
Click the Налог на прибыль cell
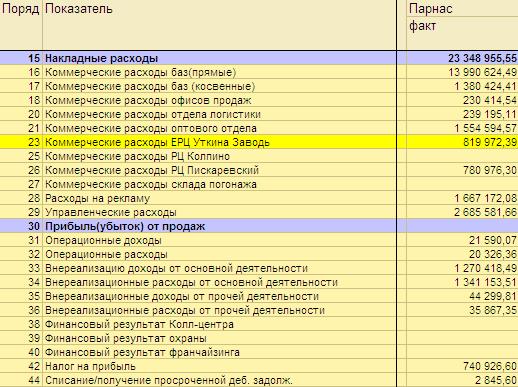[x=219, y=366]
